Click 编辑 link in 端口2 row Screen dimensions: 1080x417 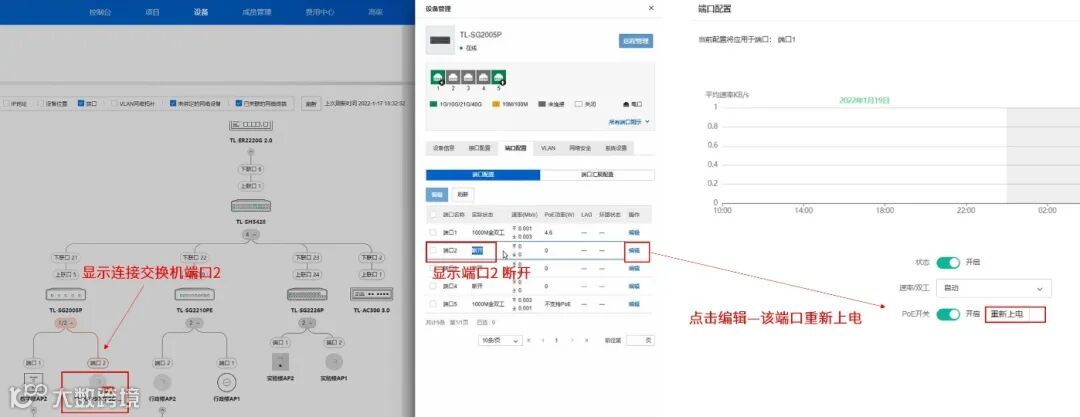(634, 251)
